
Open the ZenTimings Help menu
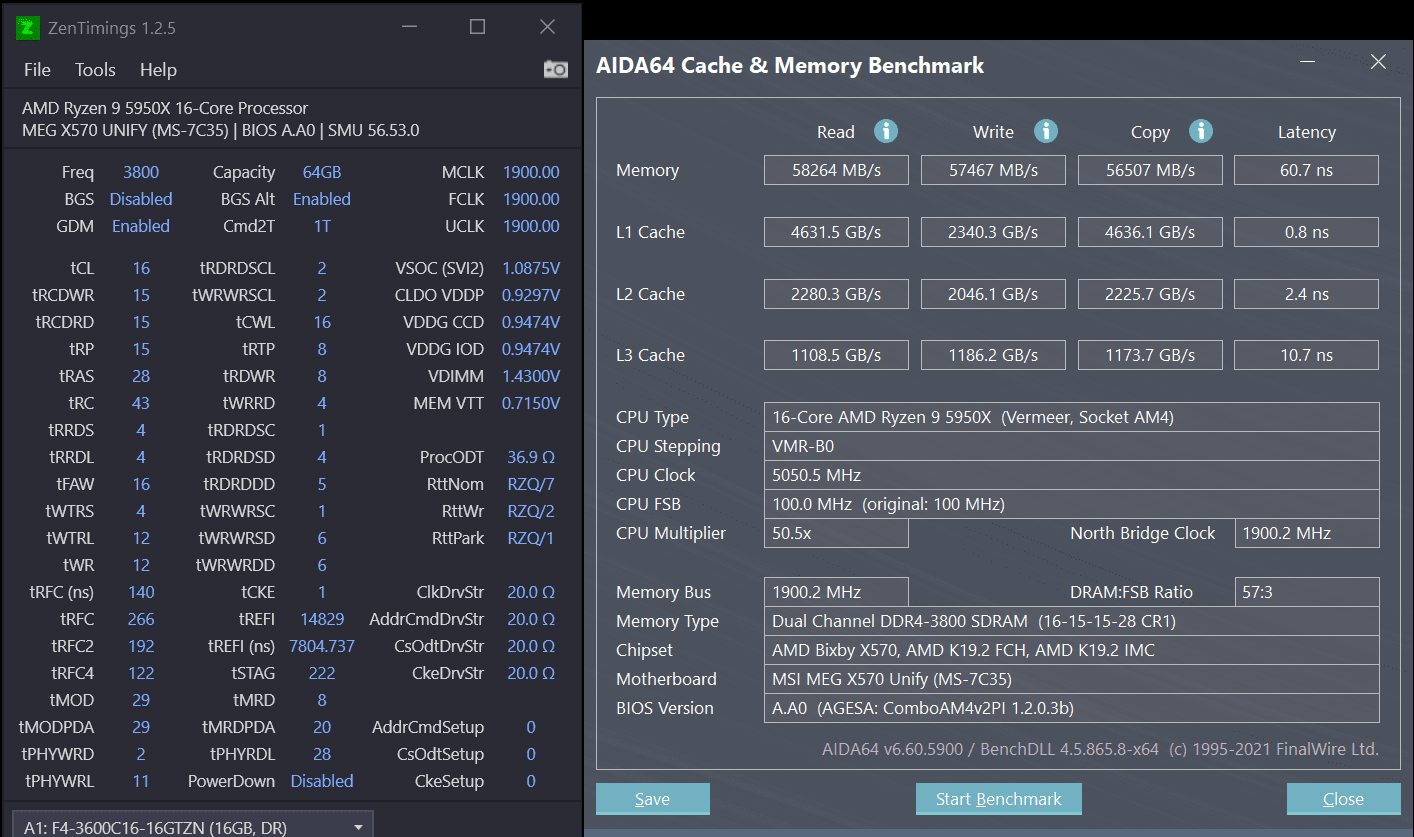click(x=158, y=70)
